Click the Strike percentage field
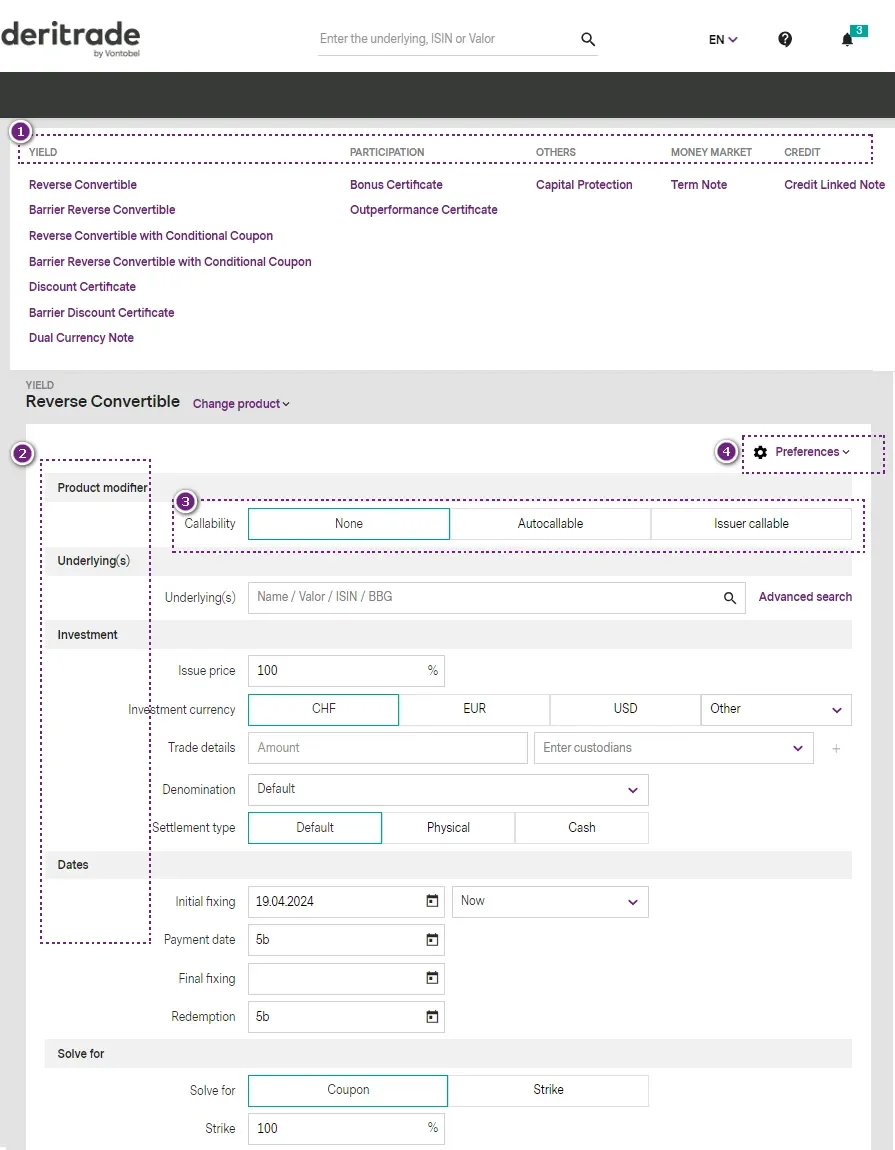Screen dimensions: 895x1150 [x=346, y=1129]
